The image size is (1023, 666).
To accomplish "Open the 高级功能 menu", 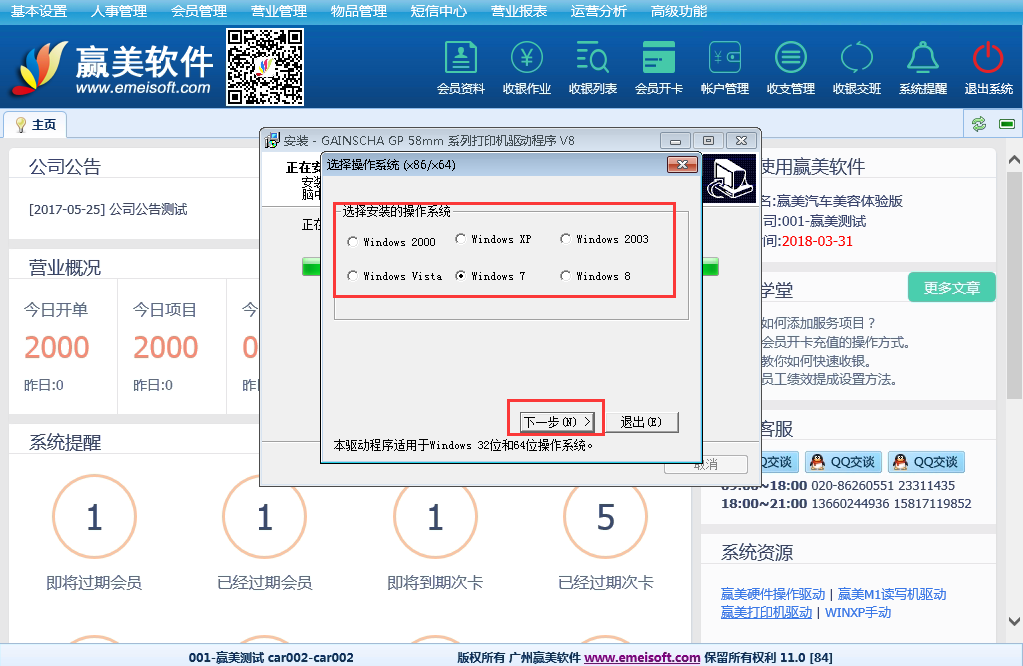I will (x=679, y=12).
